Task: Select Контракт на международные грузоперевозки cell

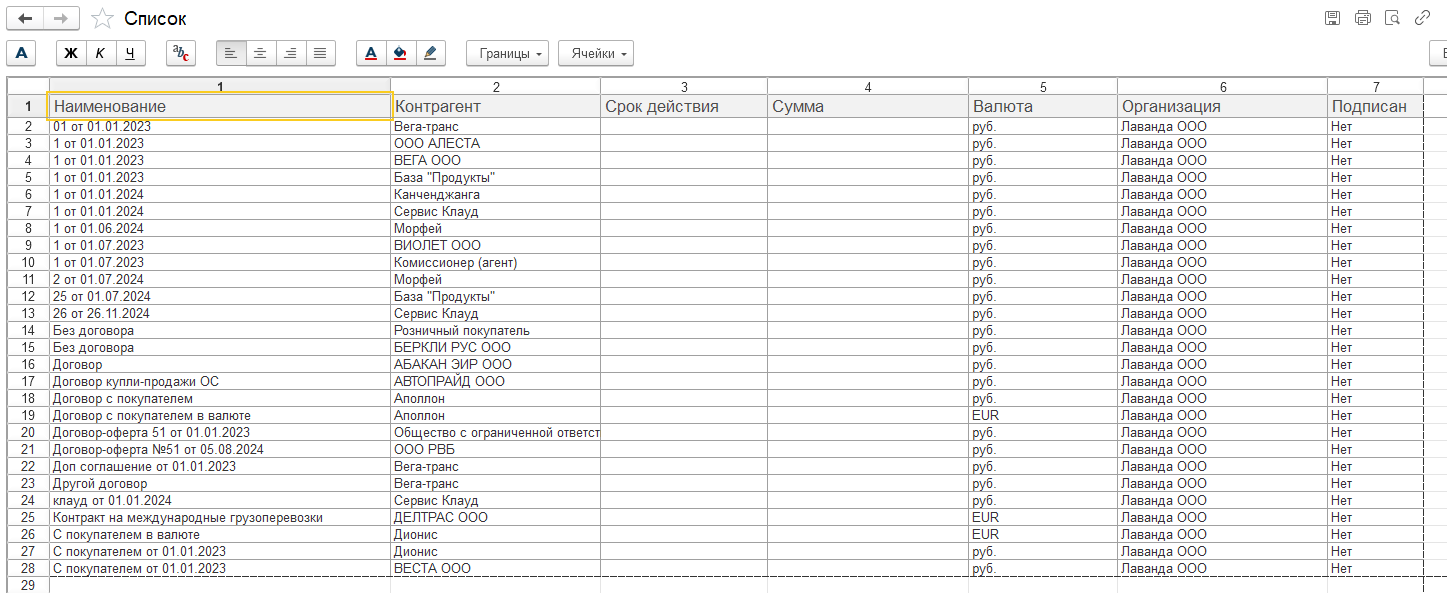Action: tap(219, 518)
